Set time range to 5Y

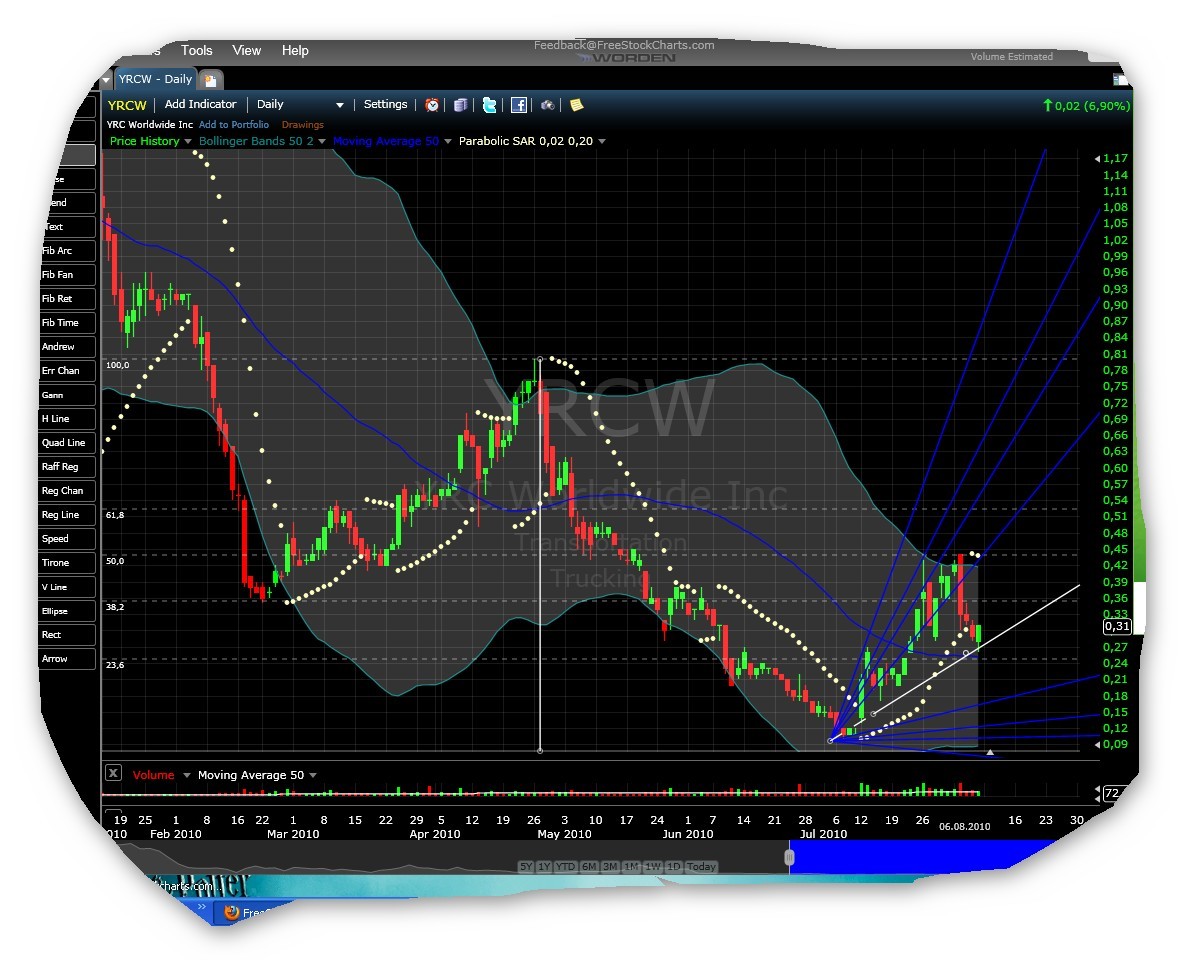526,867
